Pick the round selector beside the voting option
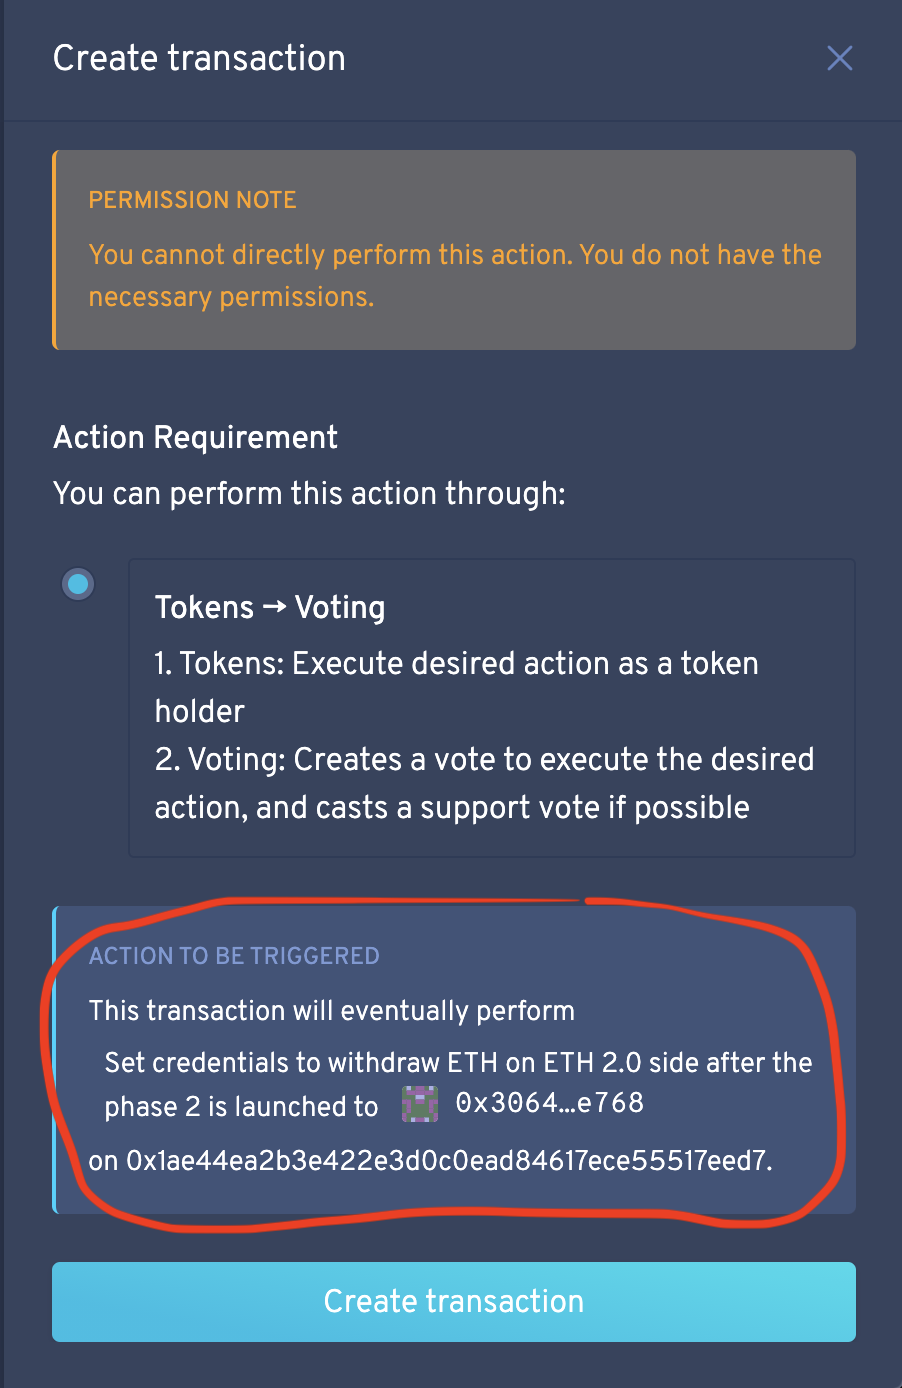The image size is (902, 1388). tap(78, 583)
